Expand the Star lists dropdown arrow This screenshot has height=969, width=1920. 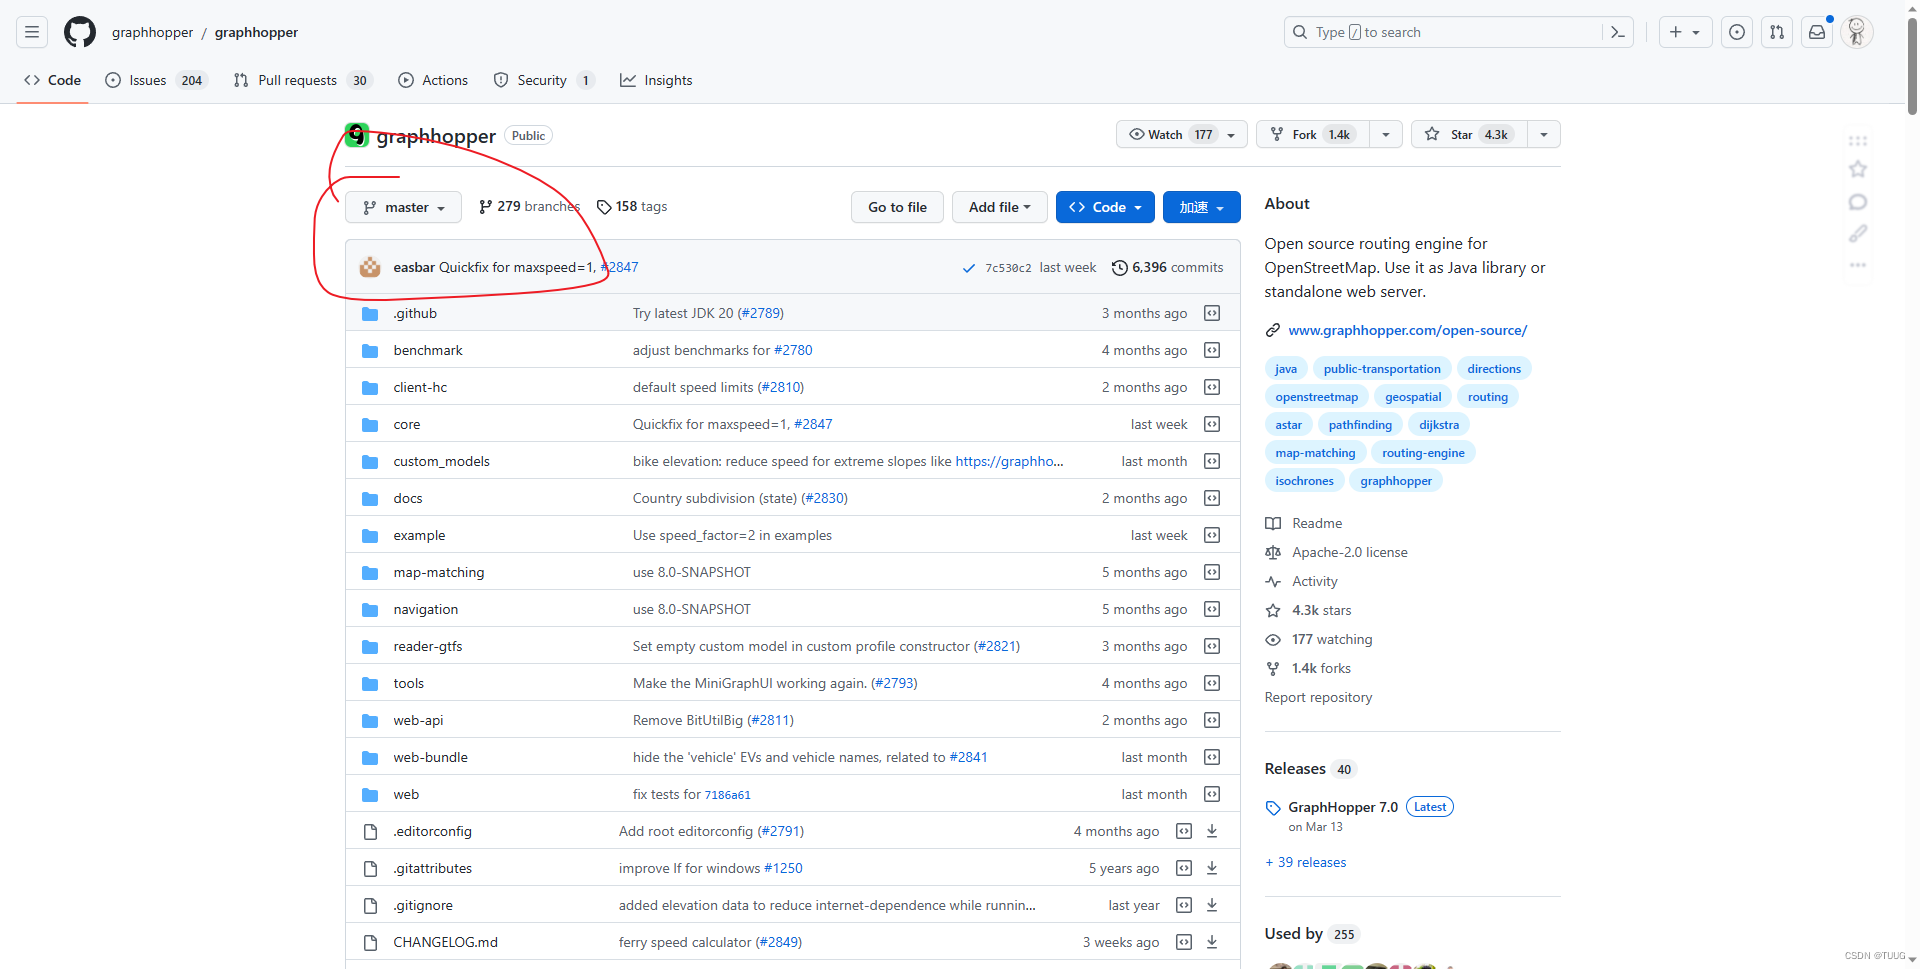tap(1544, 134)
